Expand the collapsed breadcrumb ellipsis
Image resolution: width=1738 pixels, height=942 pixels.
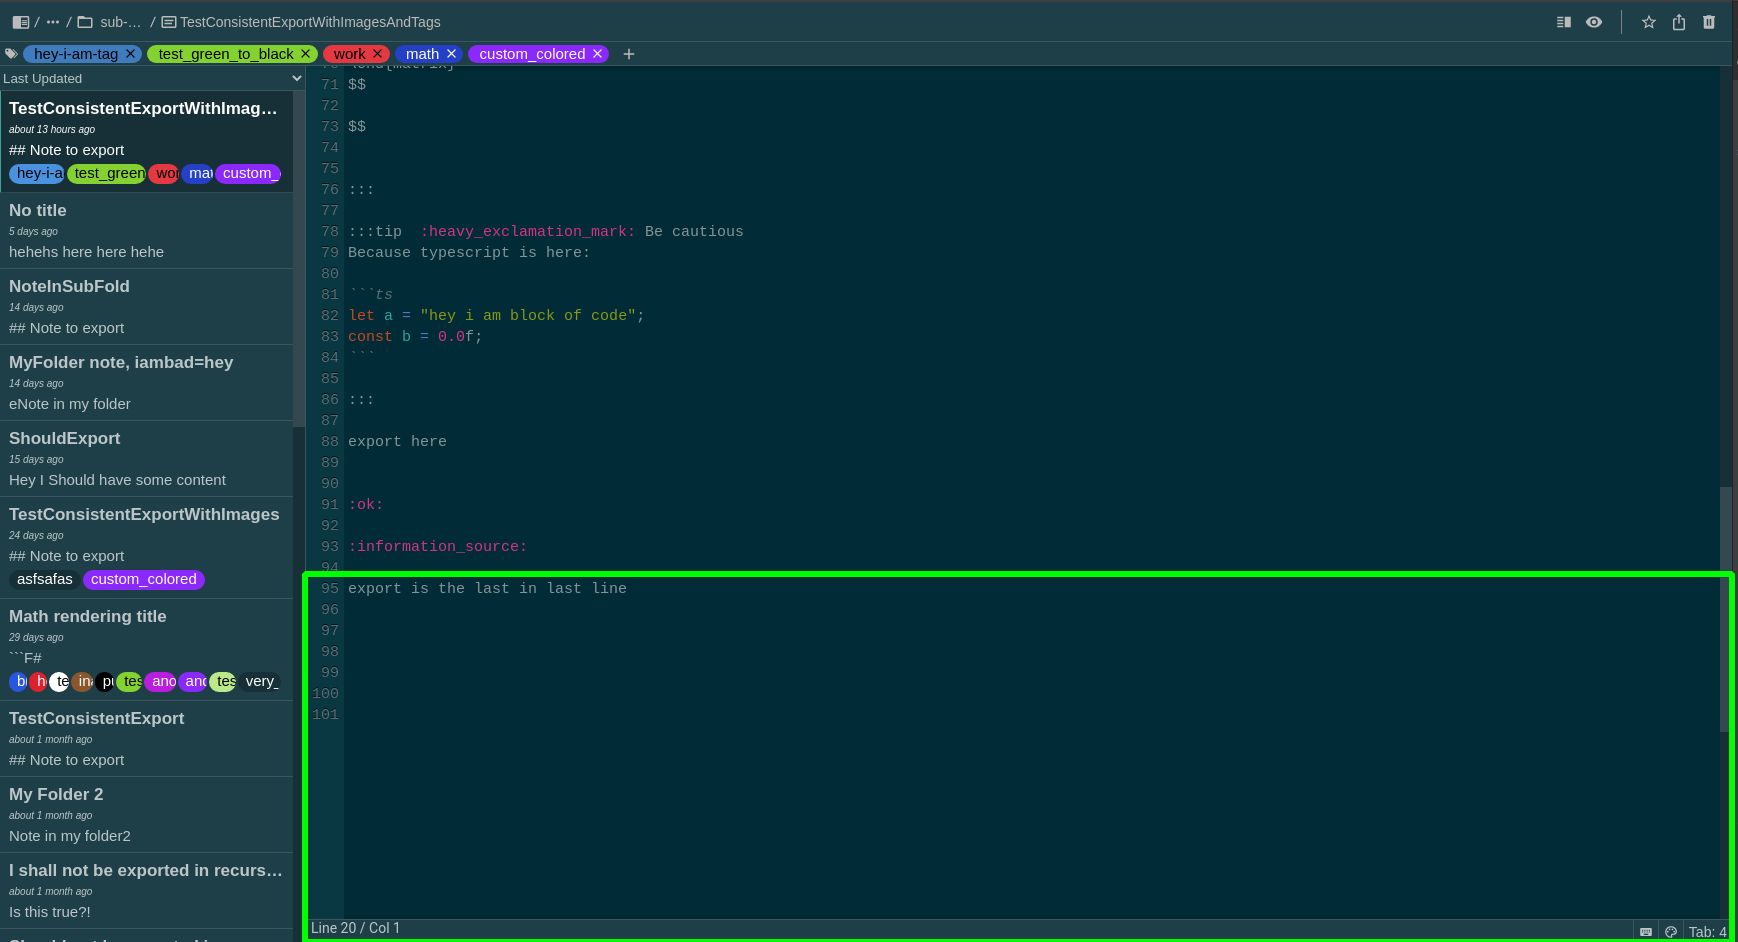click(x=53, y=22)
